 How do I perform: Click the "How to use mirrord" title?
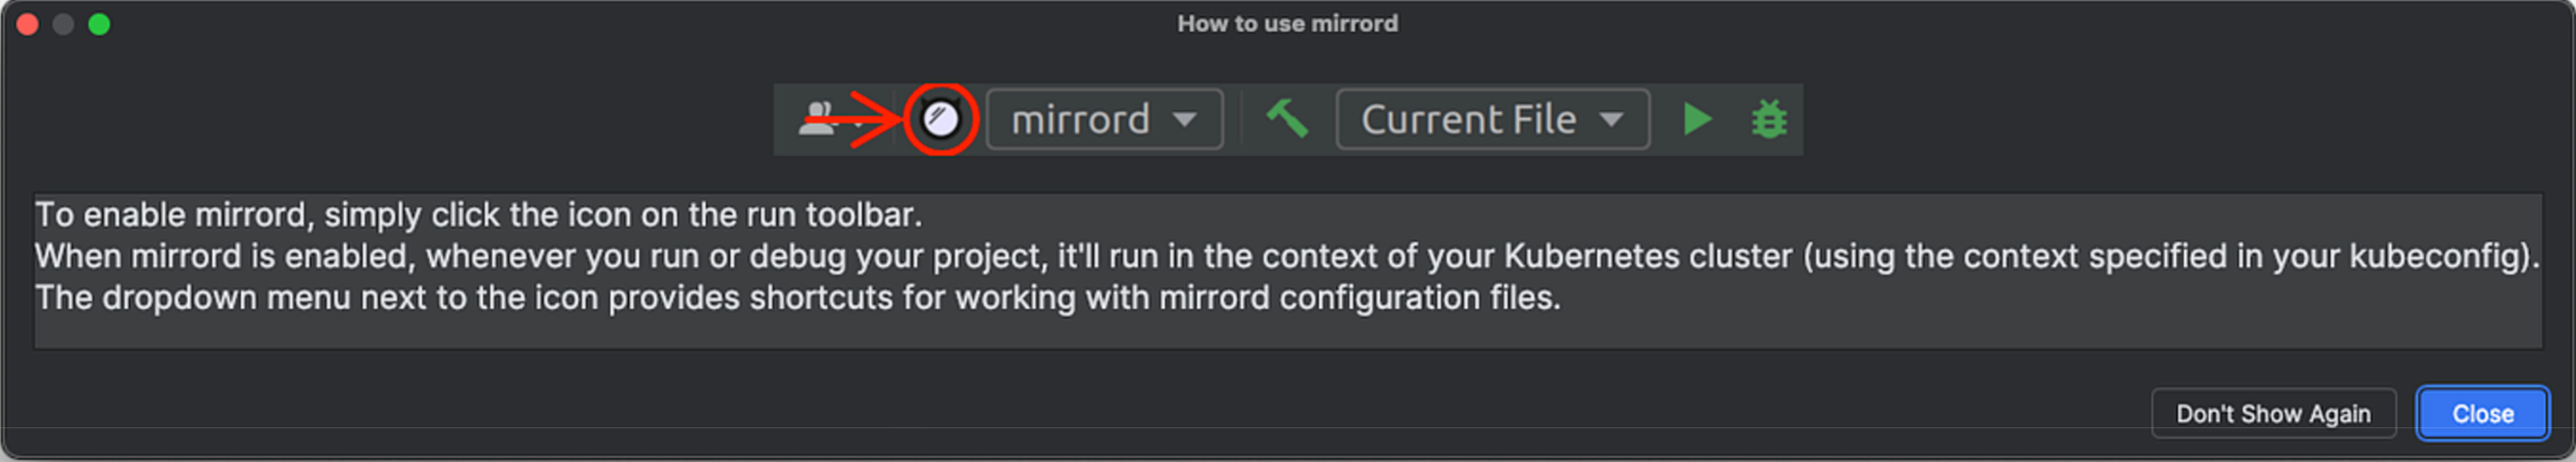coord(1287,23)
